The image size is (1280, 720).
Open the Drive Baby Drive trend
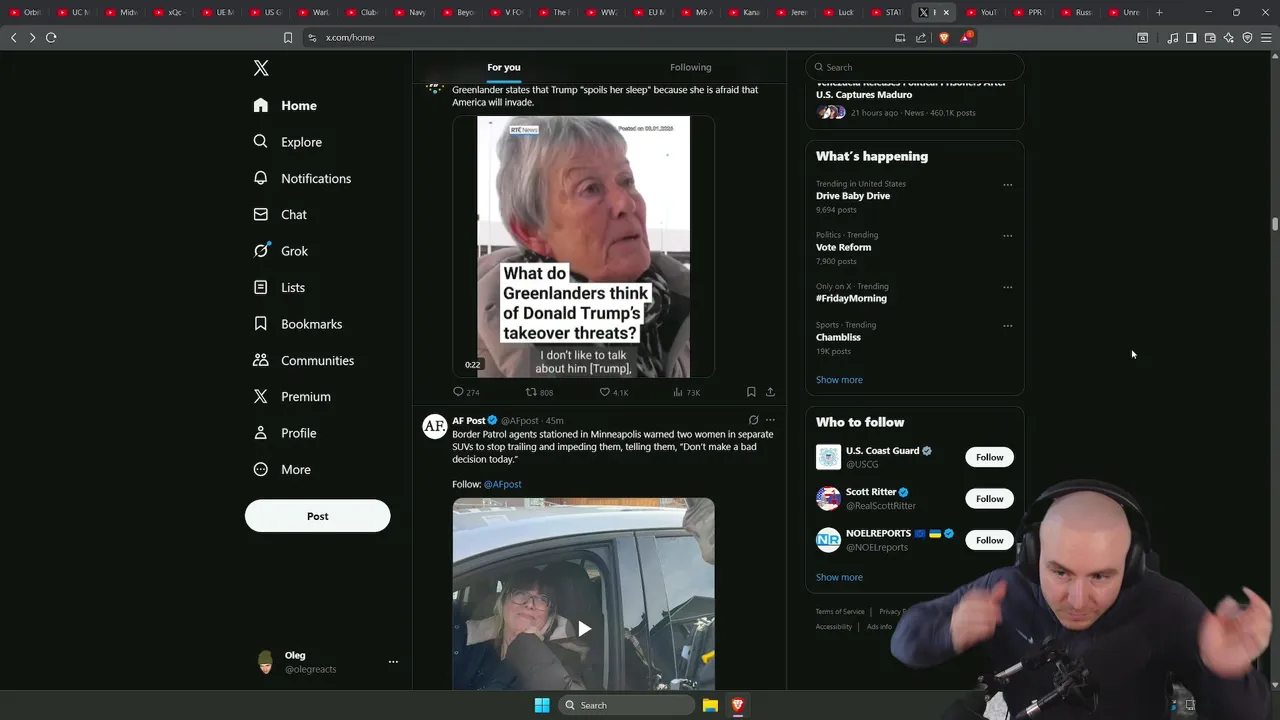(853, 196)
